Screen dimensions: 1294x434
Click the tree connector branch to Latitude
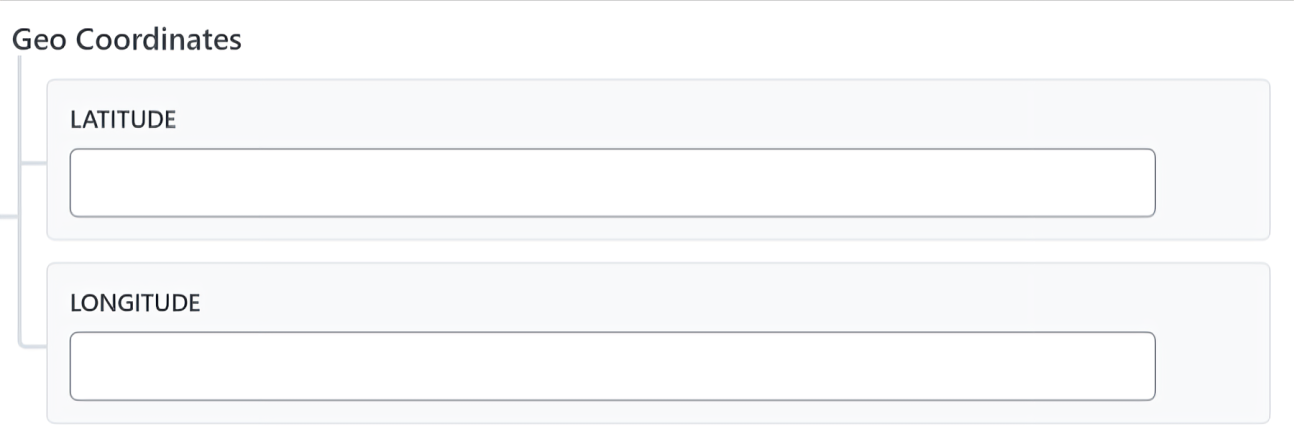pyautogui.click(x=33, y=160)
